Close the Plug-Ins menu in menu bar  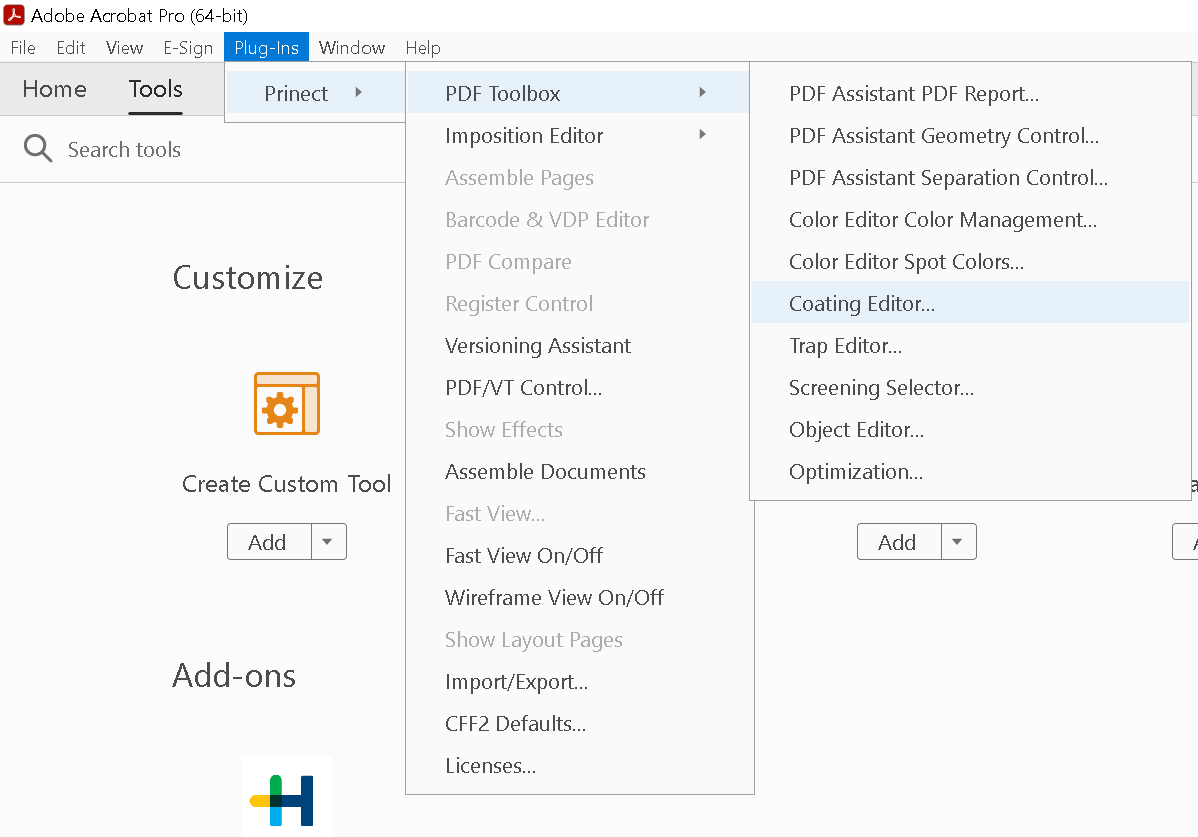(267, 47)
